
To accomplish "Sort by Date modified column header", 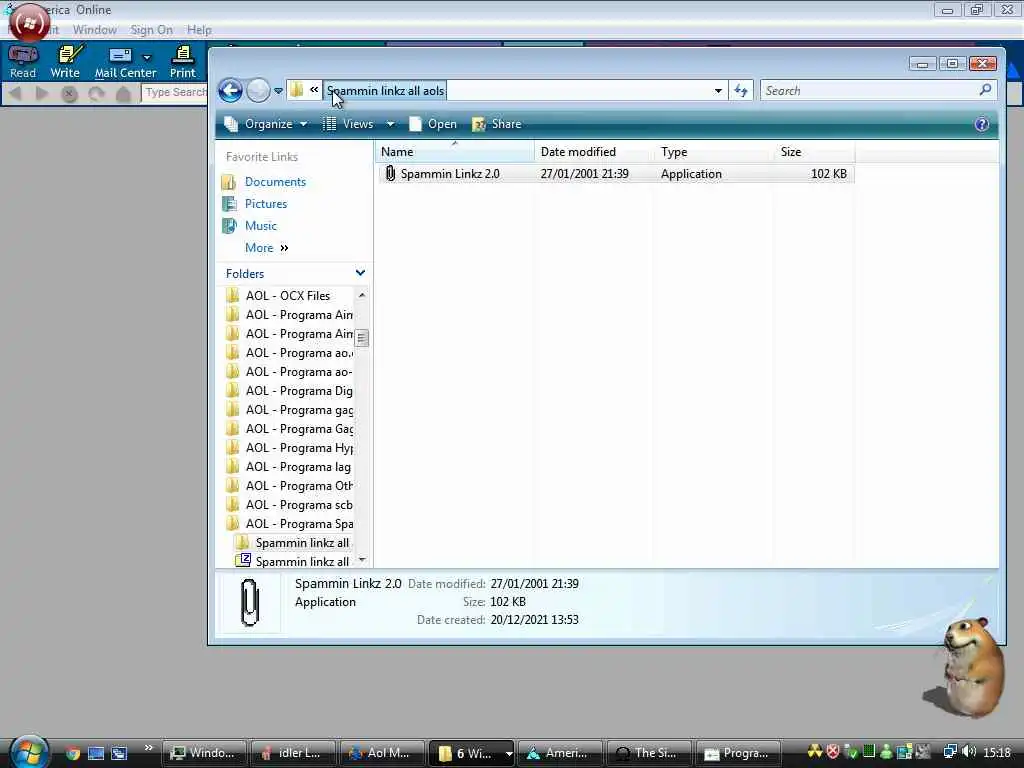I will point(594,152).
